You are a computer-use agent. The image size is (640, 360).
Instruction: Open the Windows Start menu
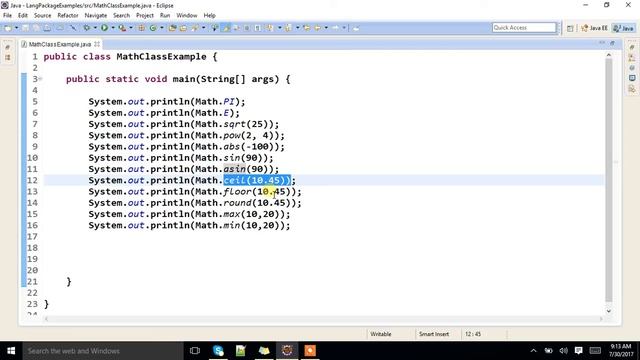coord(11,351)
